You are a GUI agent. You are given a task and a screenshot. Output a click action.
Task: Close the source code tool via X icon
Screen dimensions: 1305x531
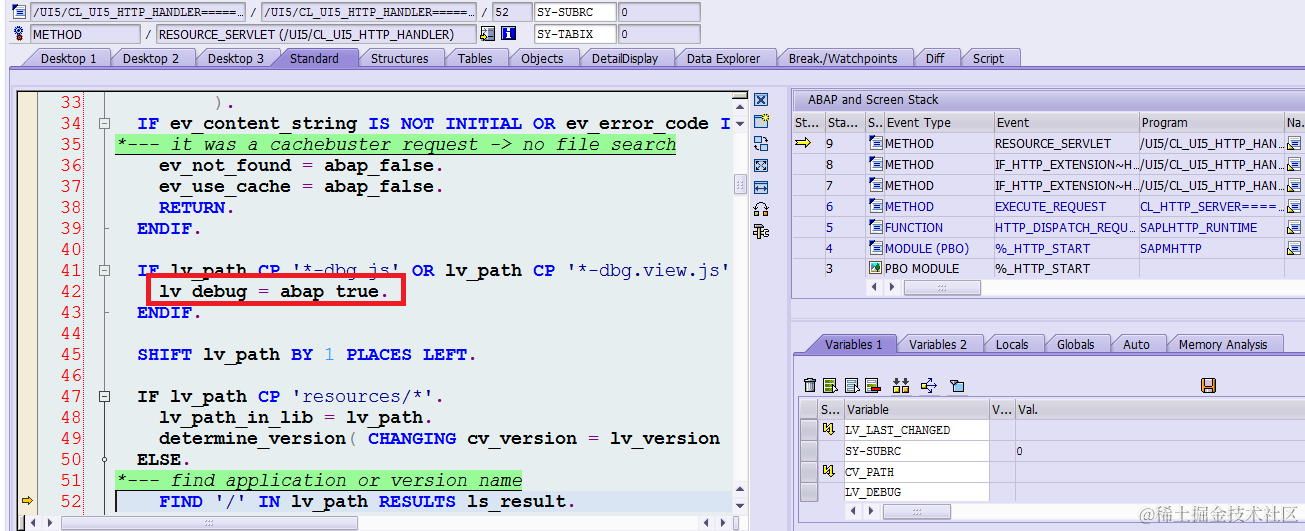(761, 100)
